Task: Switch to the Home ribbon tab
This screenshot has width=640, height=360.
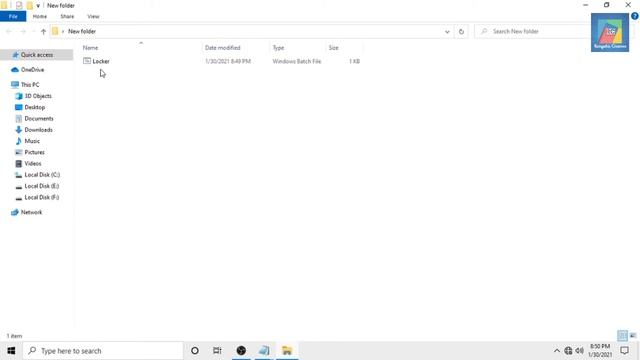Action: coord(40,16)
